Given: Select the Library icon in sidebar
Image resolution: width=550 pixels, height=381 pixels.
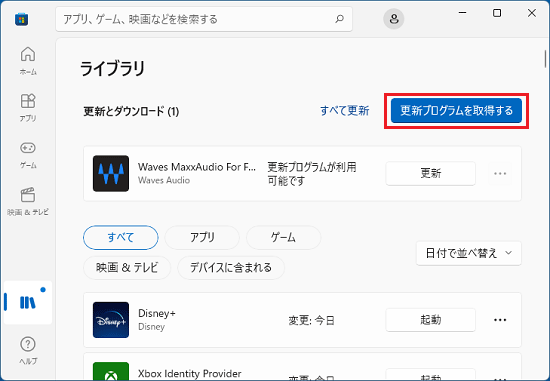Looking at the screenshot, I should [x=28, y=302].
